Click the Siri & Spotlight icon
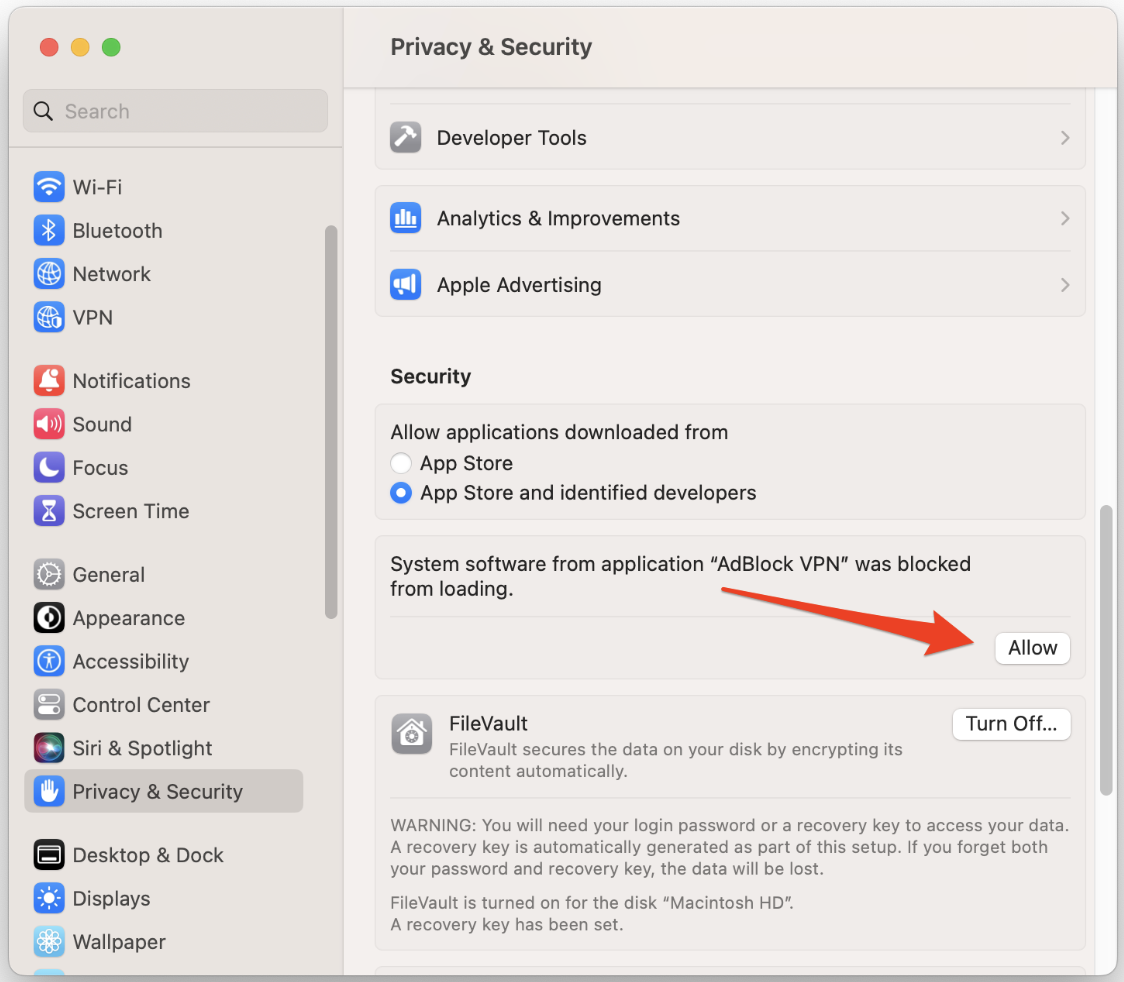Viewport: 1124px width, 982px height. click(x=48, y=748)
